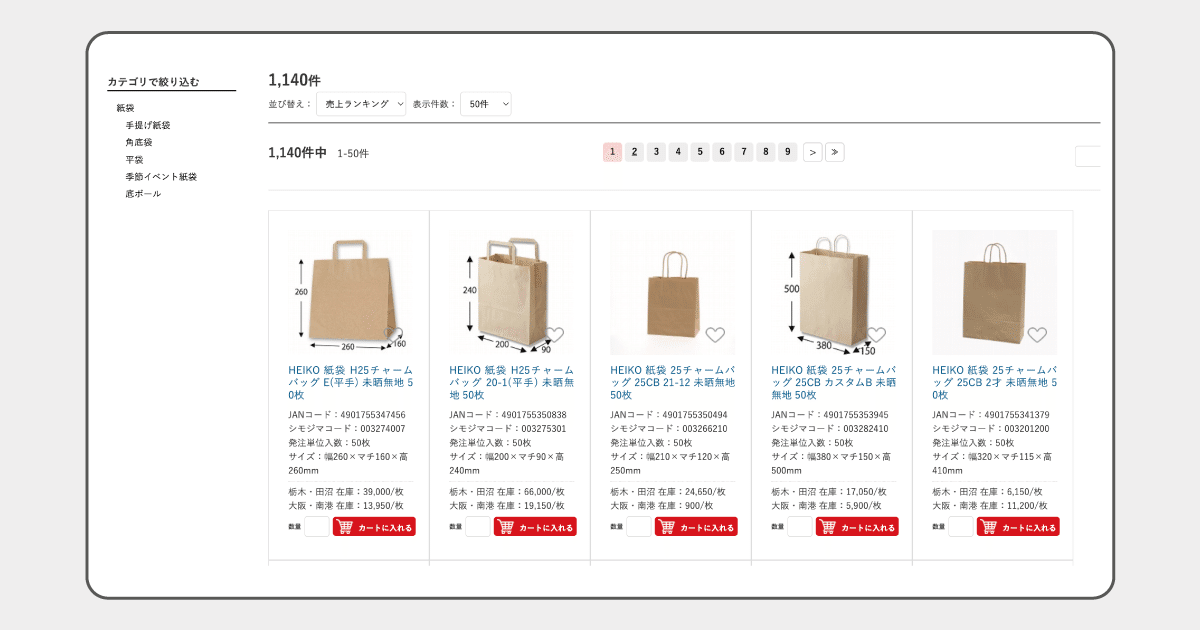Favorite the 25CB 21-12 bag heart icon
1200x630 pixels.
click(x=715, y=334)
